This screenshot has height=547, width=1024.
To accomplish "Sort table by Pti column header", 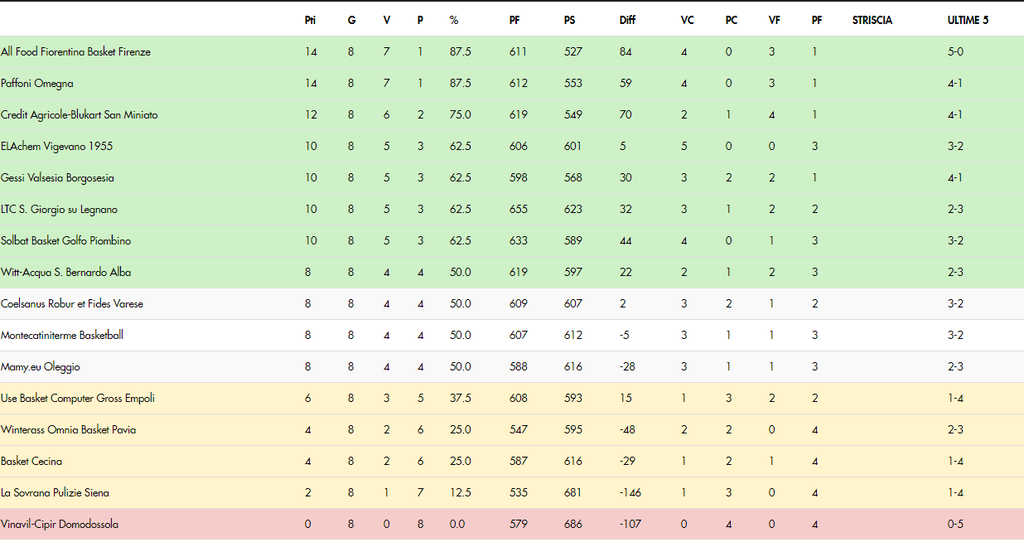I will click(310, 20).
